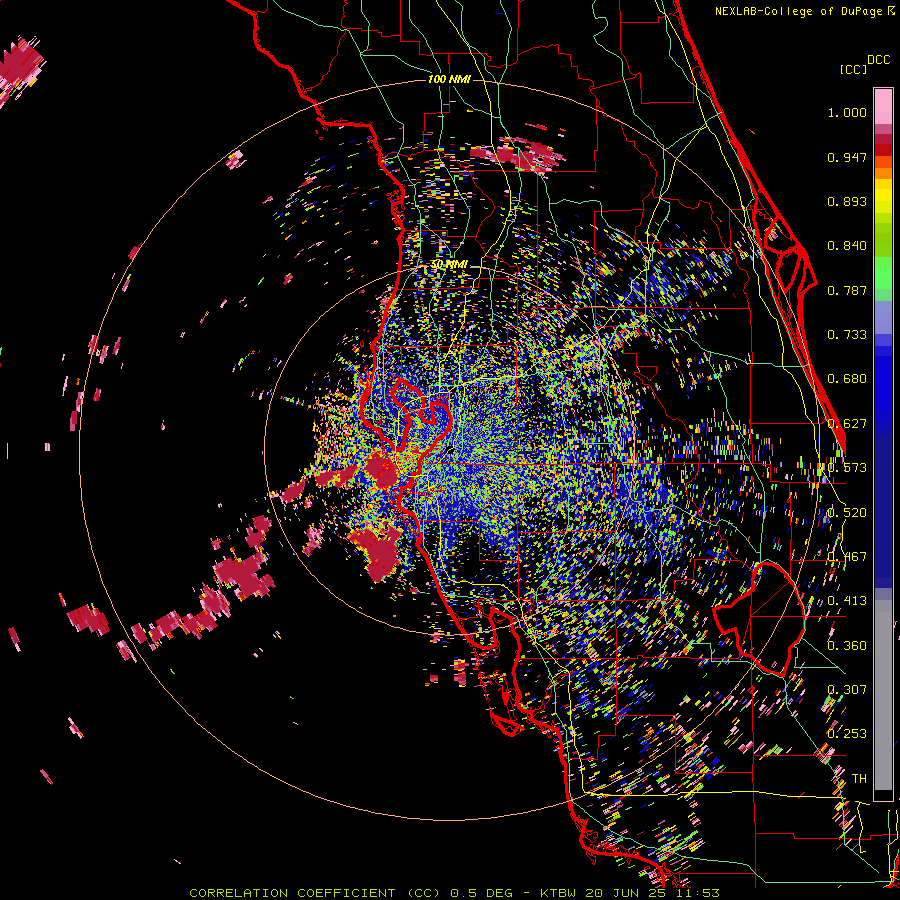Click the [CC] legend unit label
This screenshot has height=900, width=900.
[853, 69]
